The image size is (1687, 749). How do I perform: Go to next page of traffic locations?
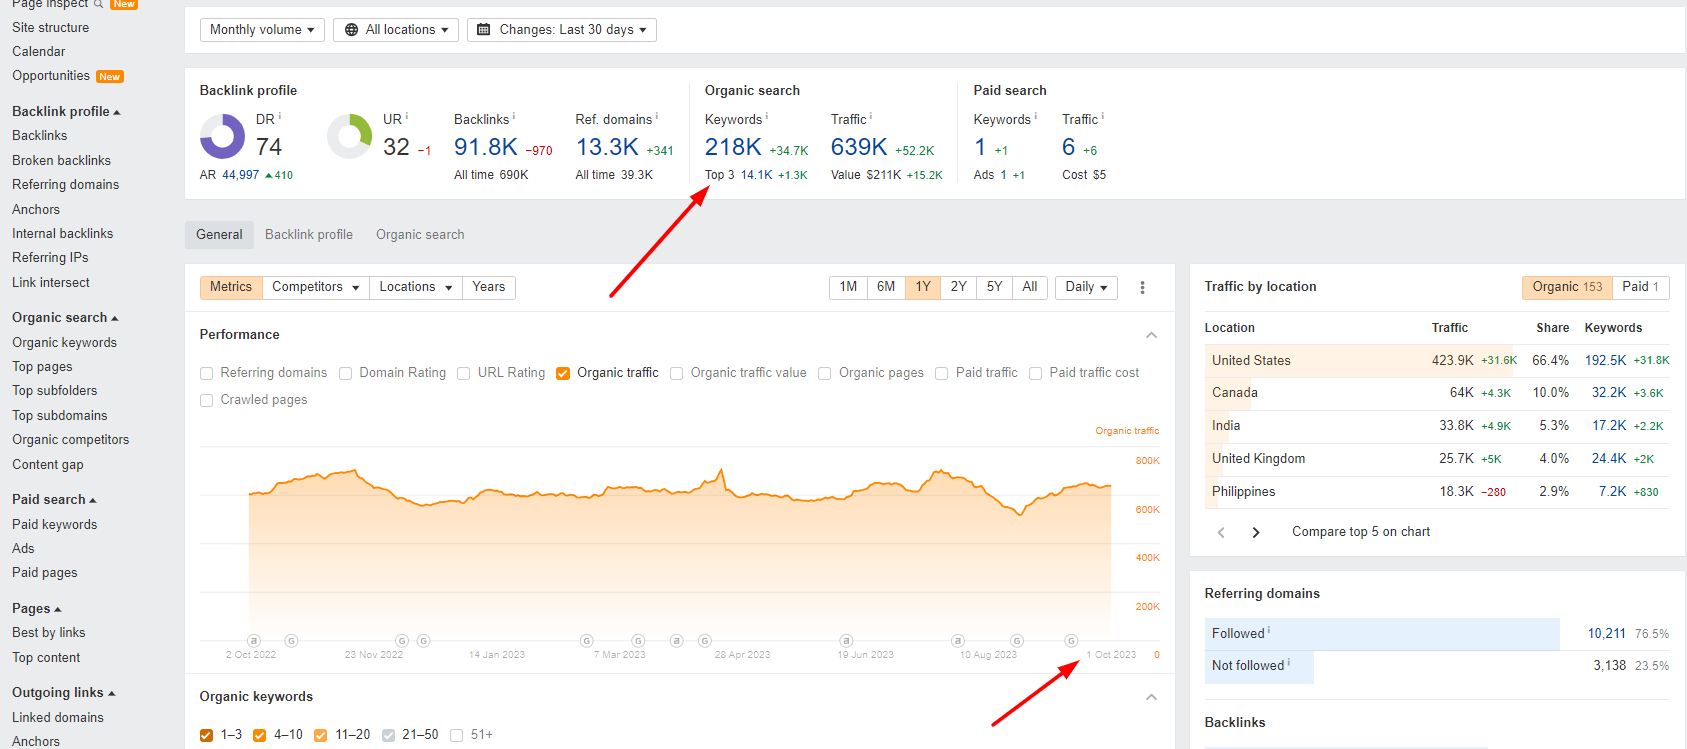pyautogui.click(x=1256, y=532)
